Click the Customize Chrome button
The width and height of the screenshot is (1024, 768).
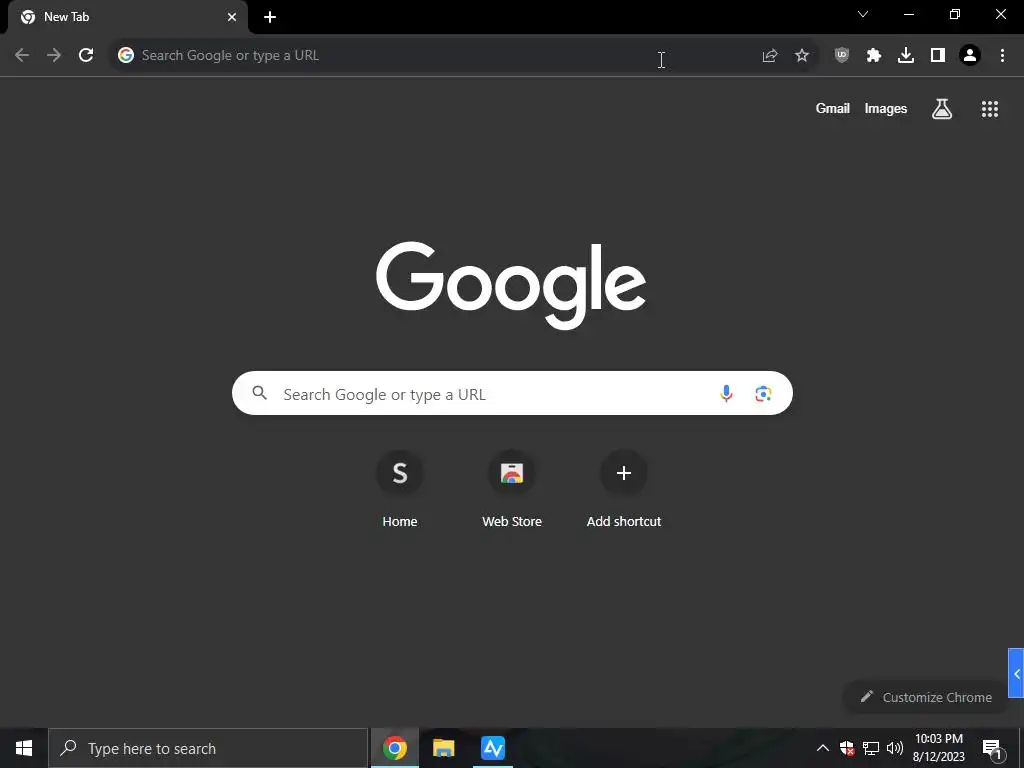point(926,697)
